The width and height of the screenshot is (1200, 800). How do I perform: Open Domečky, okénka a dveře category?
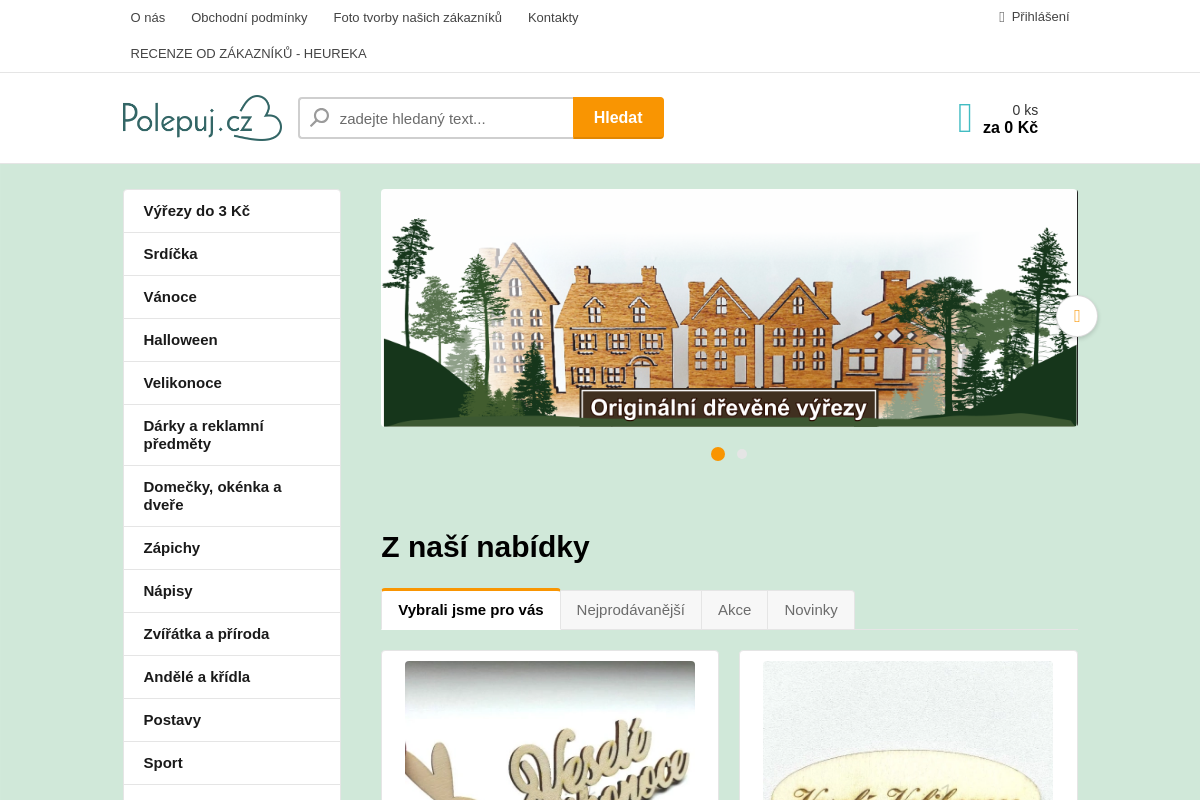pyautogui.click(x=232, y=496)
